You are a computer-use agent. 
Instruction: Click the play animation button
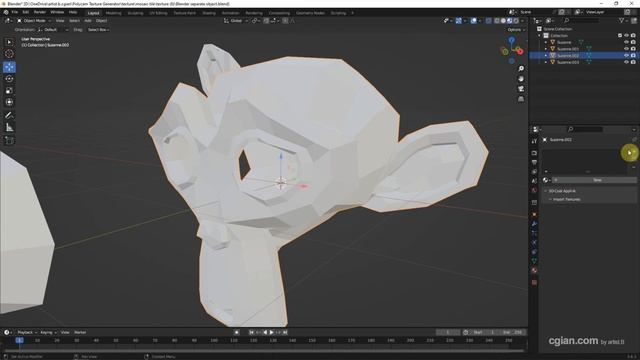(271, 332)
